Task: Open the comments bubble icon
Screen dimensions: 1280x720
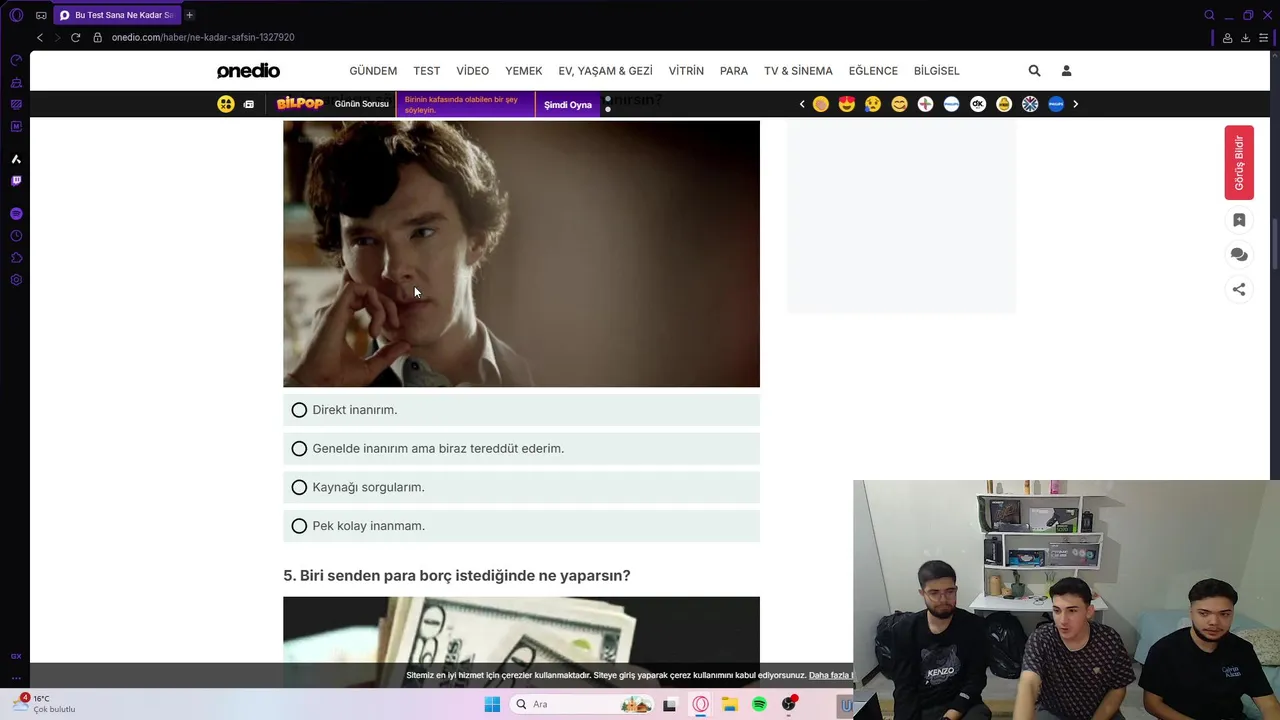Action: (1239, 255)
